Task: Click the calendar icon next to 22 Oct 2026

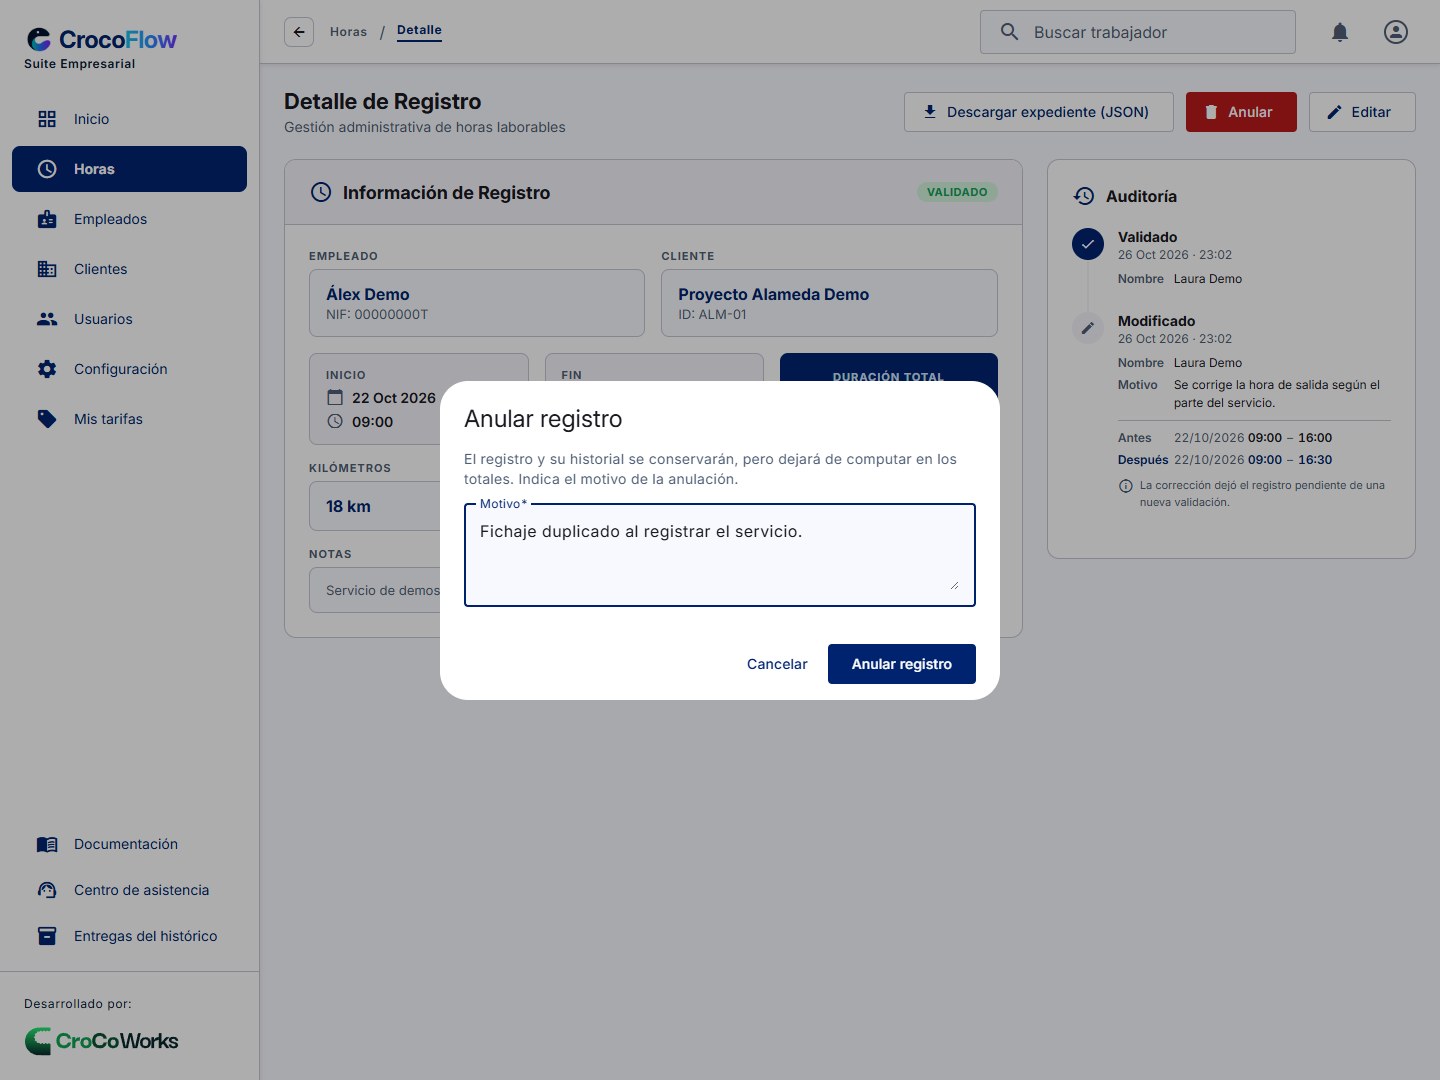Action: [335, 397]
